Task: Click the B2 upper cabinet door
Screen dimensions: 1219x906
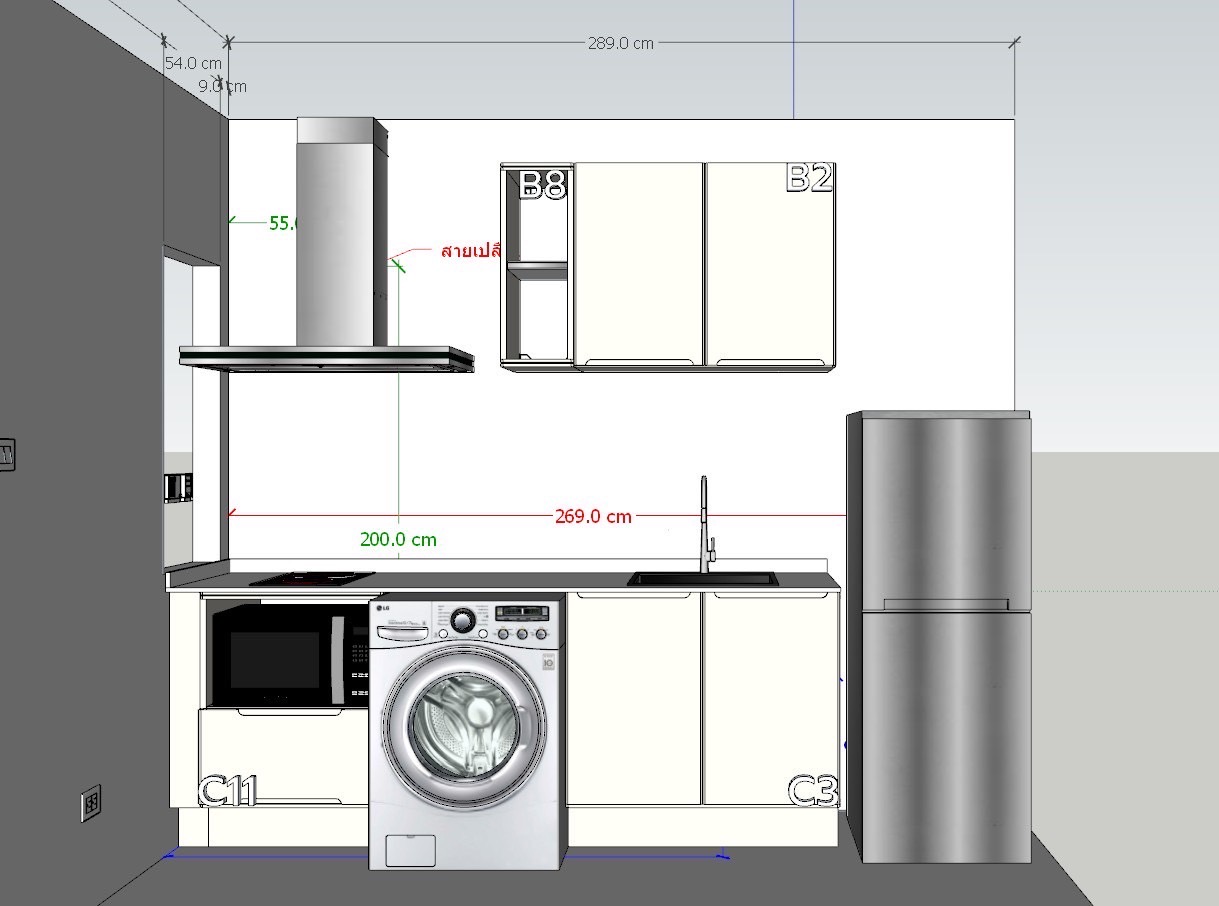Action: point(770,265)
